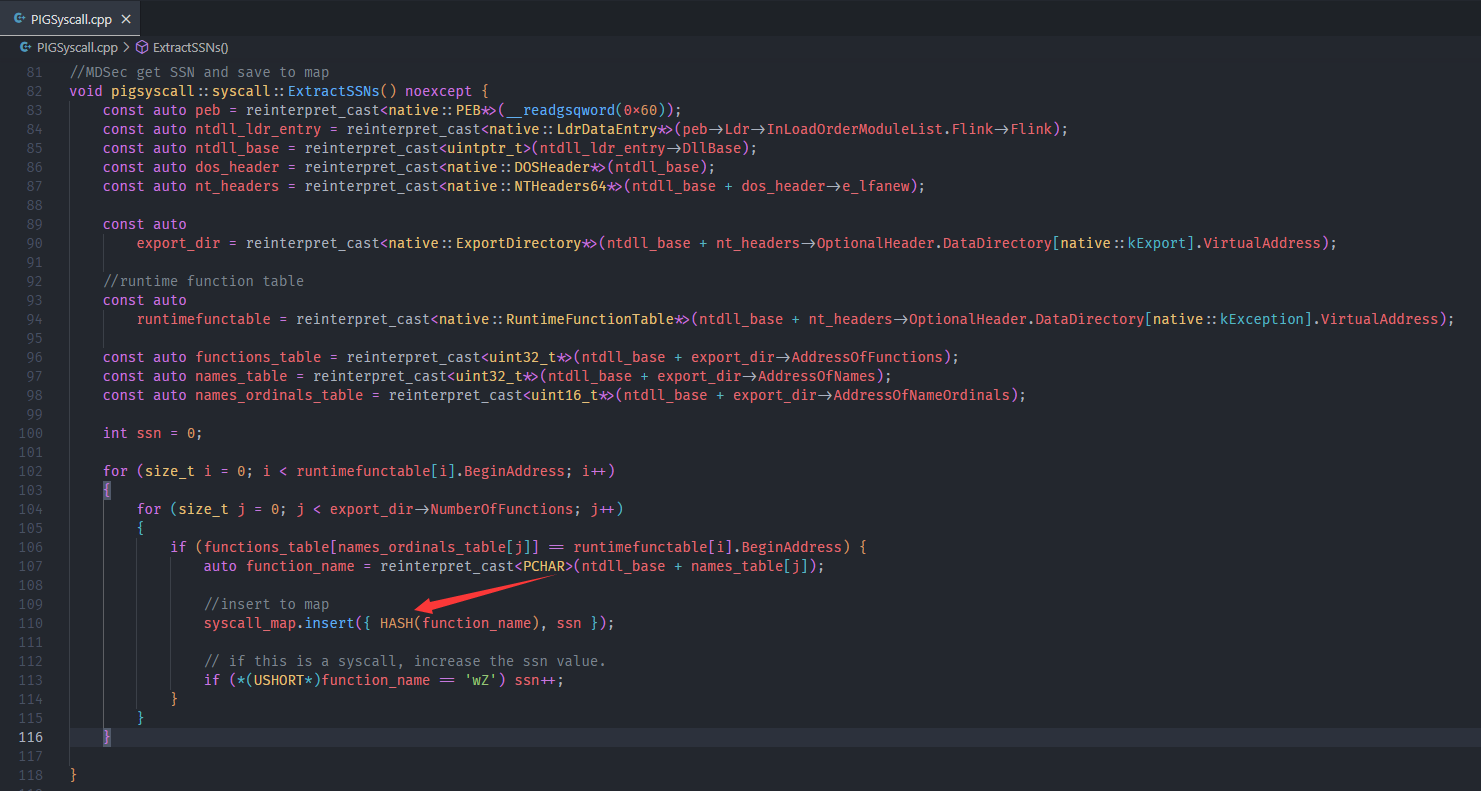Click line number 116 in gutter
Screen dimensions: 1481x791
pos(31,737)
